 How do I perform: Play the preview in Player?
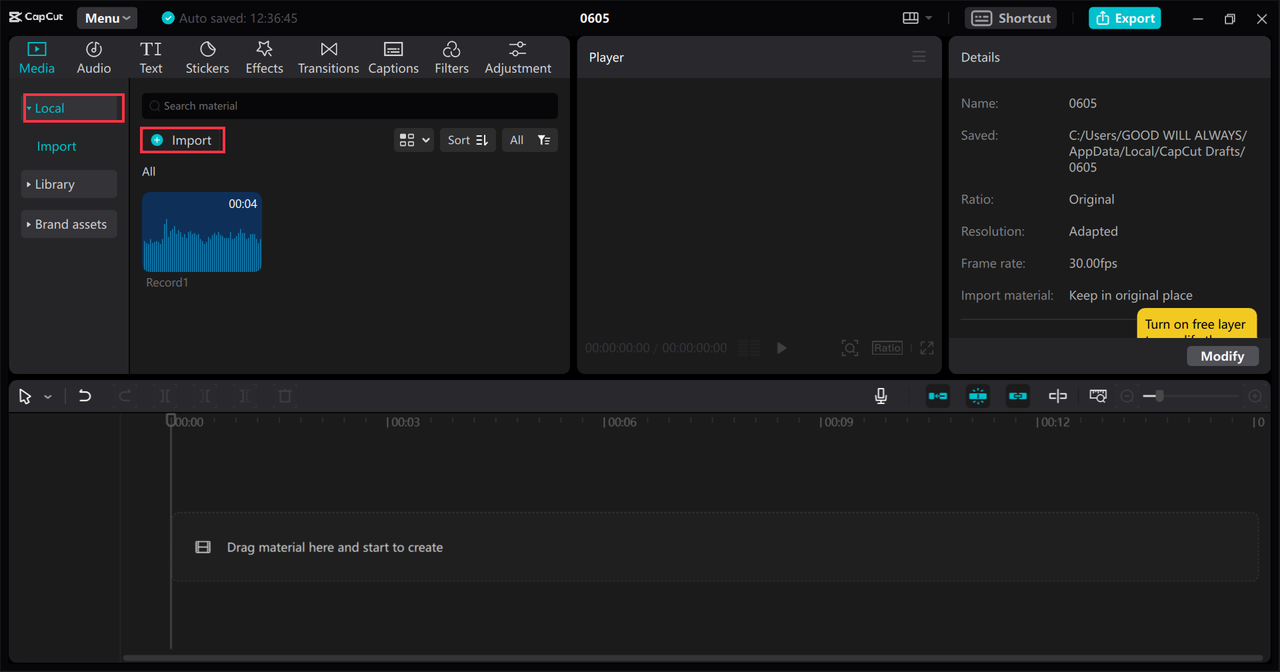782,348
